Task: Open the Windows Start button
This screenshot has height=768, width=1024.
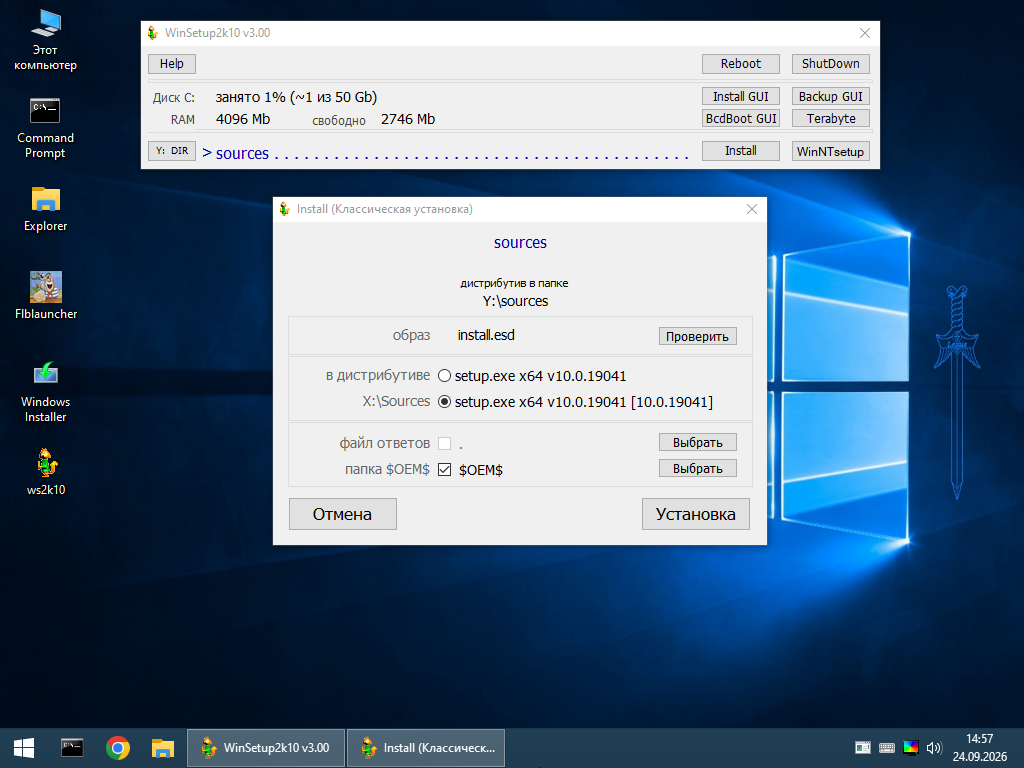Action: [24, 748]
